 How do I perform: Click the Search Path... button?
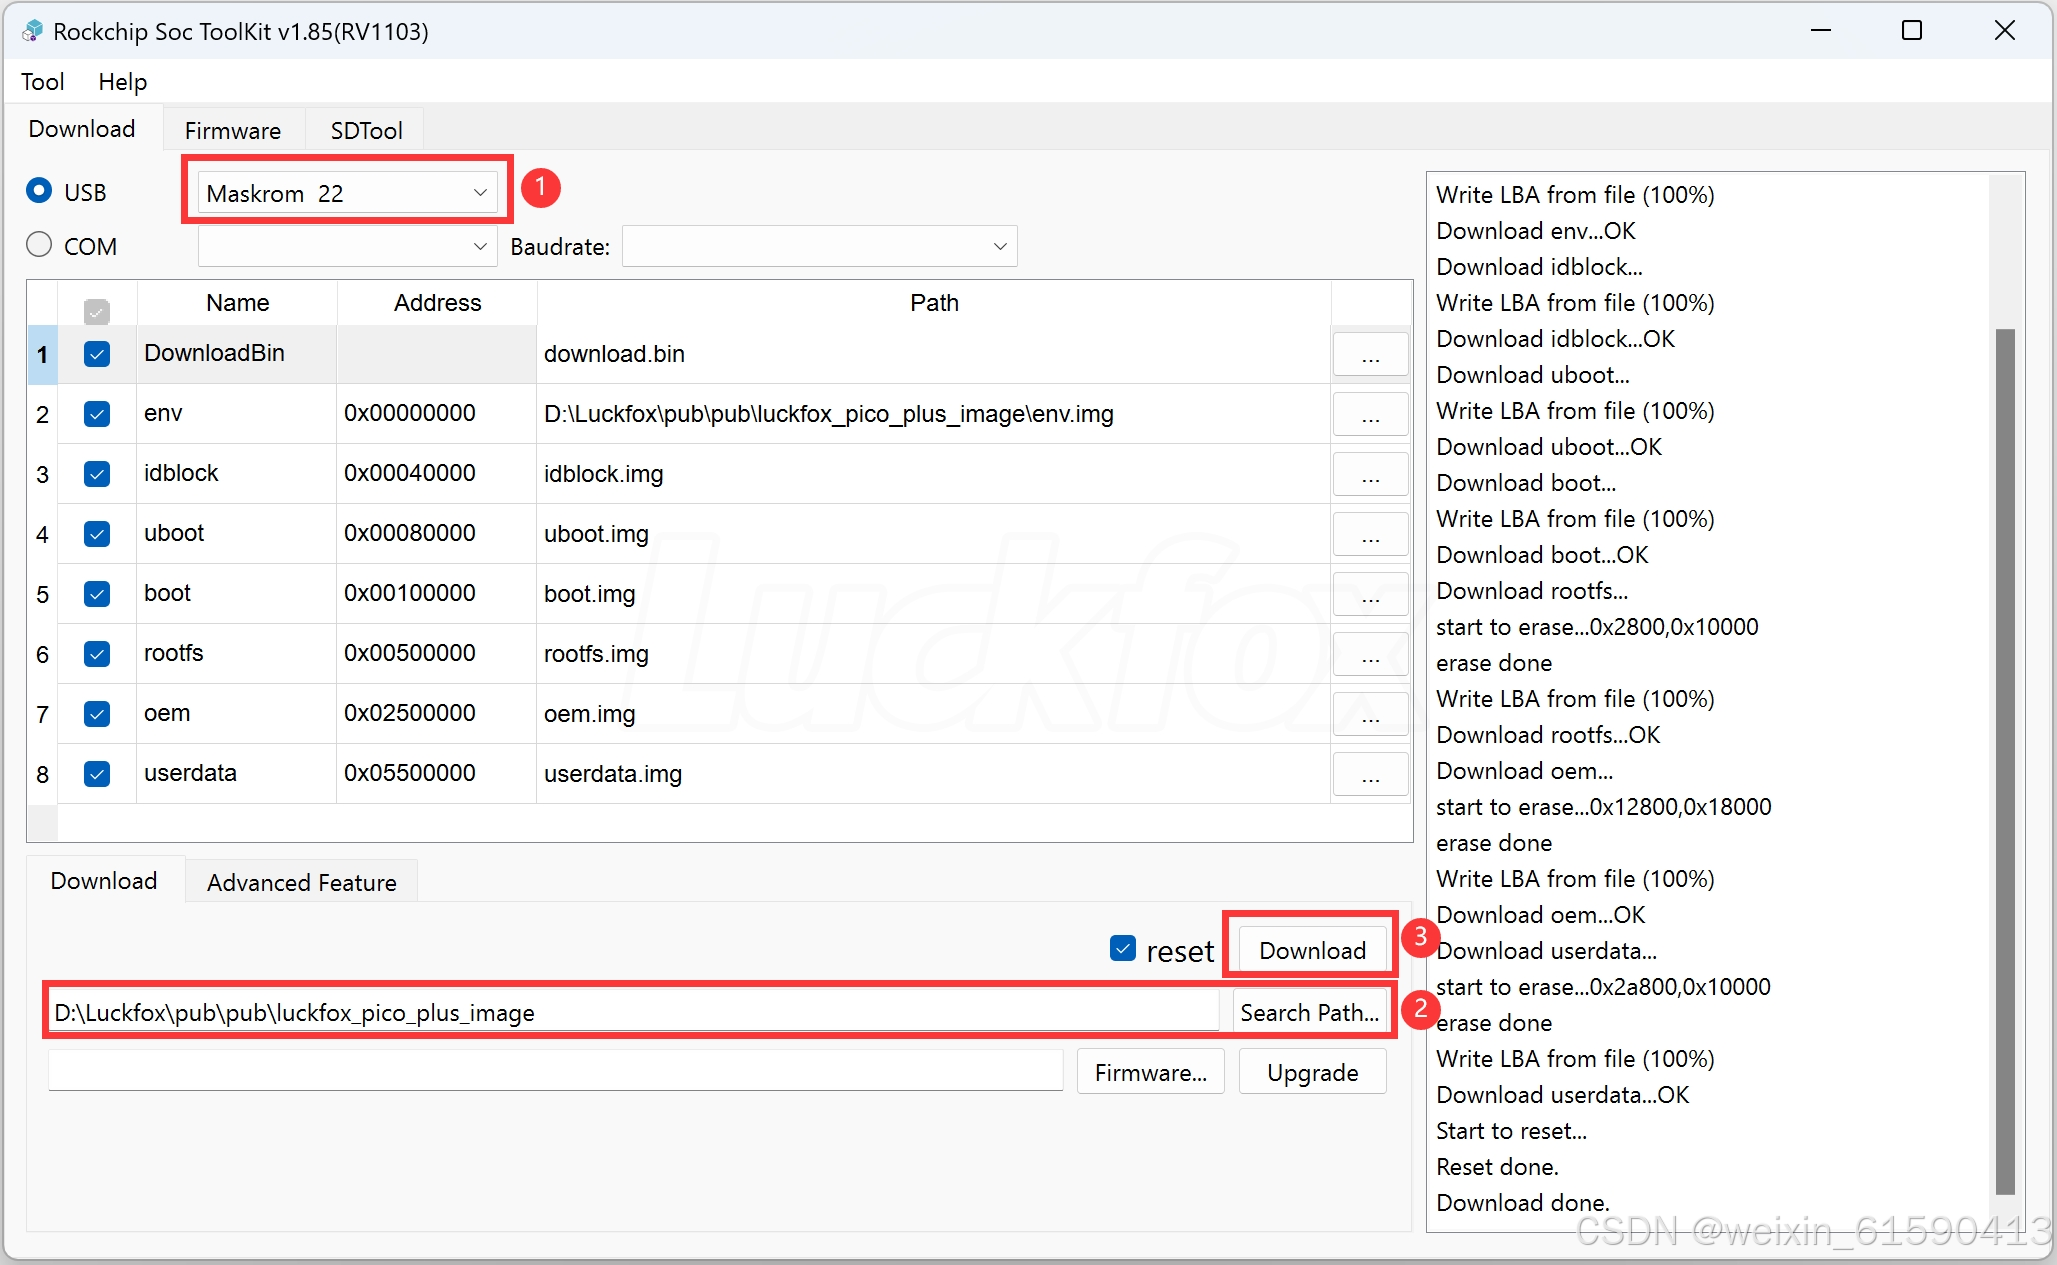tap(1309, 1013)
